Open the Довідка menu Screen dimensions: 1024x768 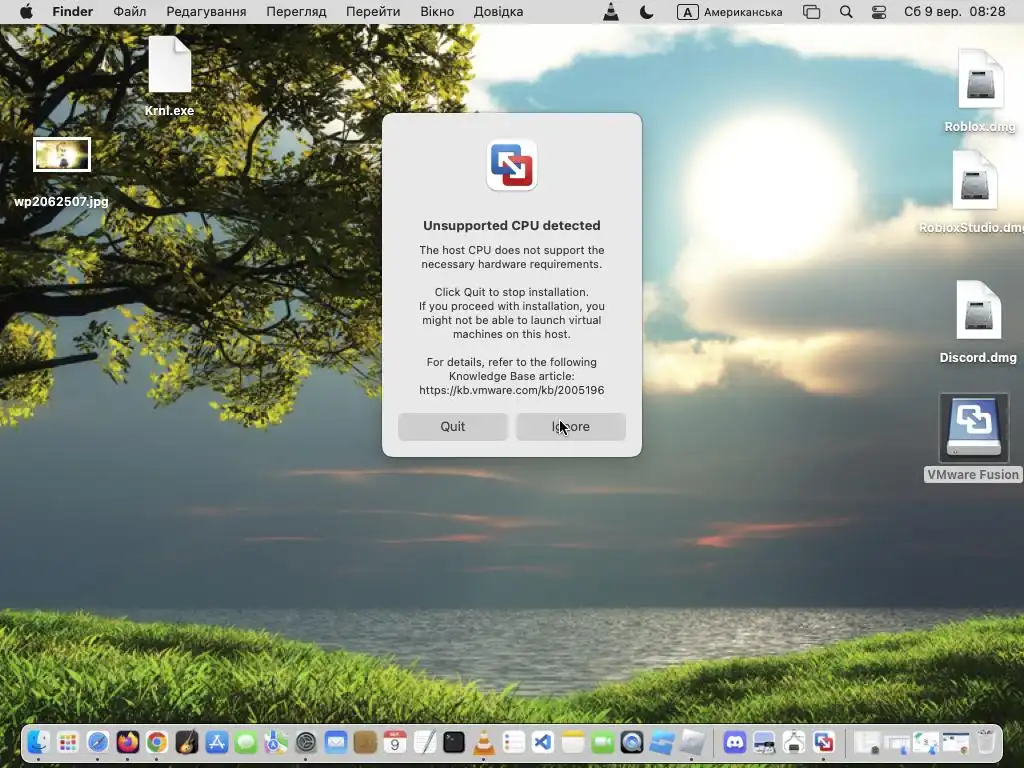[x=498, y=12]
